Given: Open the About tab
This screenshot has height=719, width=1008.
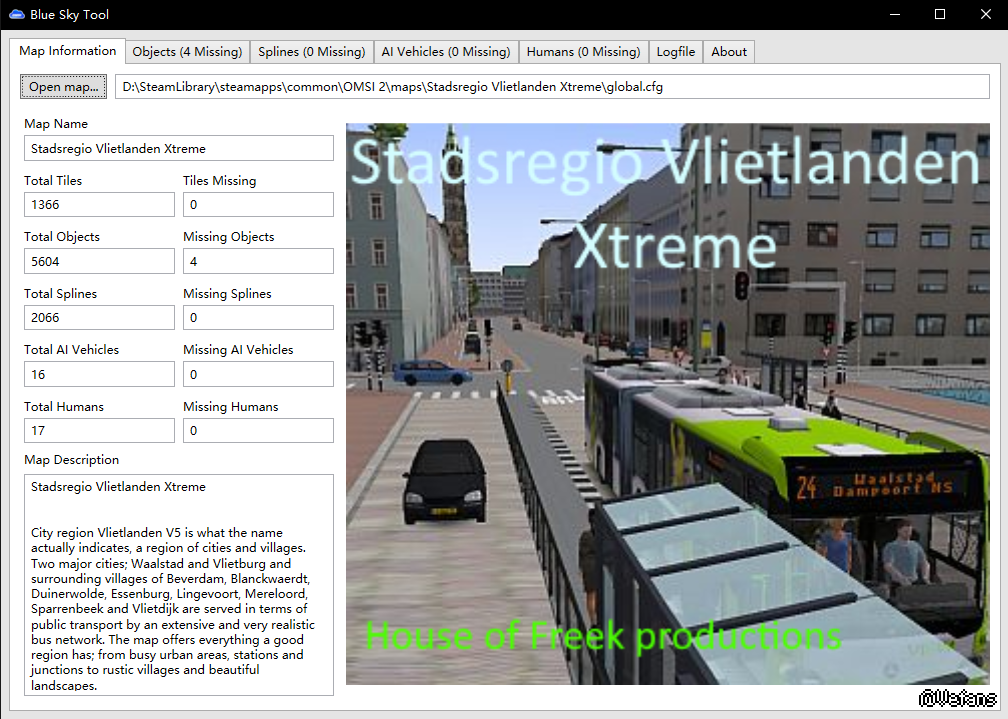Looking at the screenshot, I should (729, 51).
